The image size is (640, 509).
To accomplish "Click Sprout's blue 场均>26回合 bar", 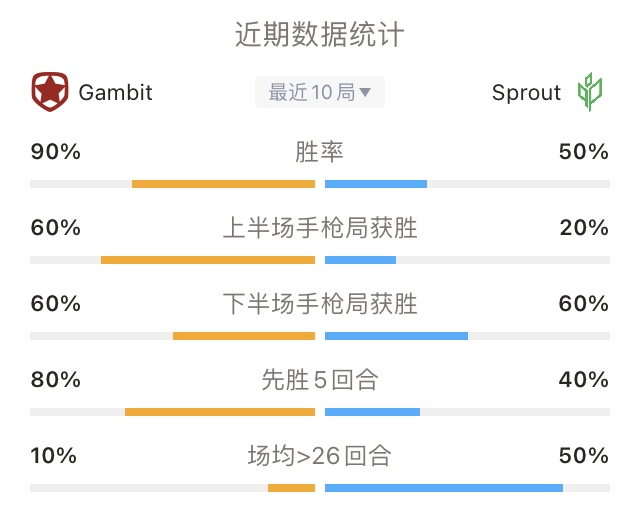I will pyautogui.click(x=444, y=488).
